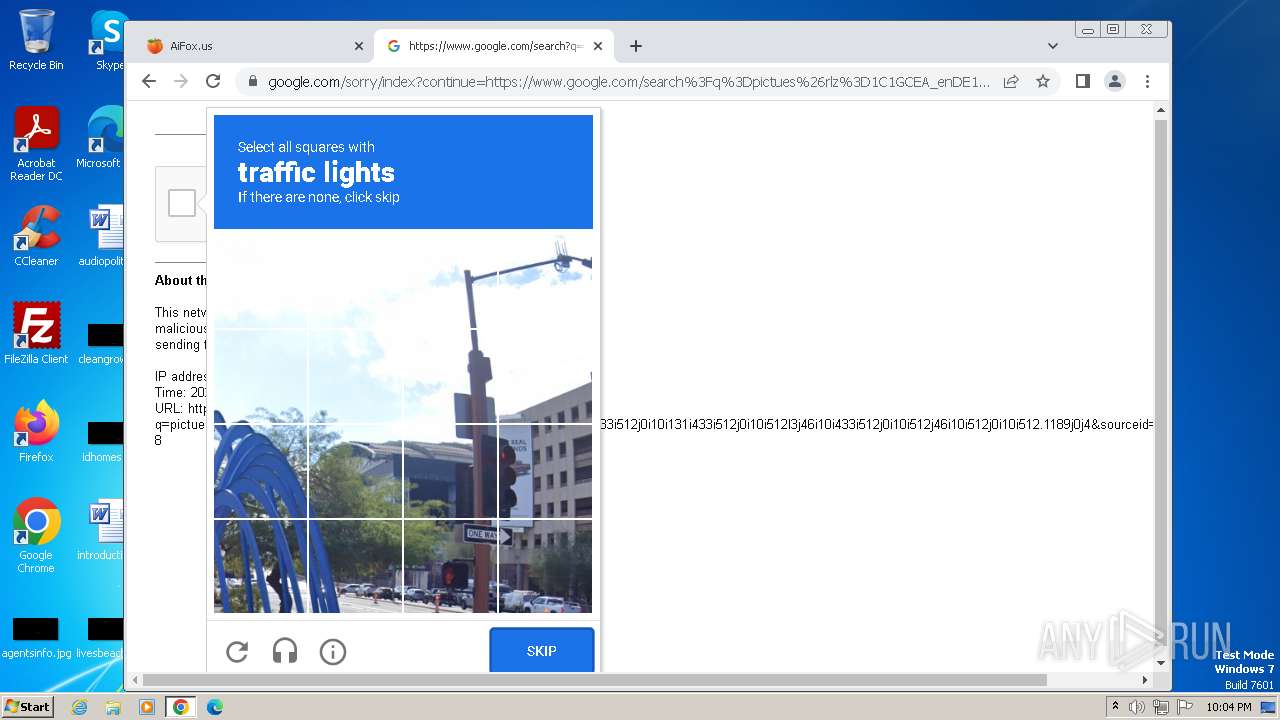Reload the Chrome page

pyautogui.click(x=213, y=81)
